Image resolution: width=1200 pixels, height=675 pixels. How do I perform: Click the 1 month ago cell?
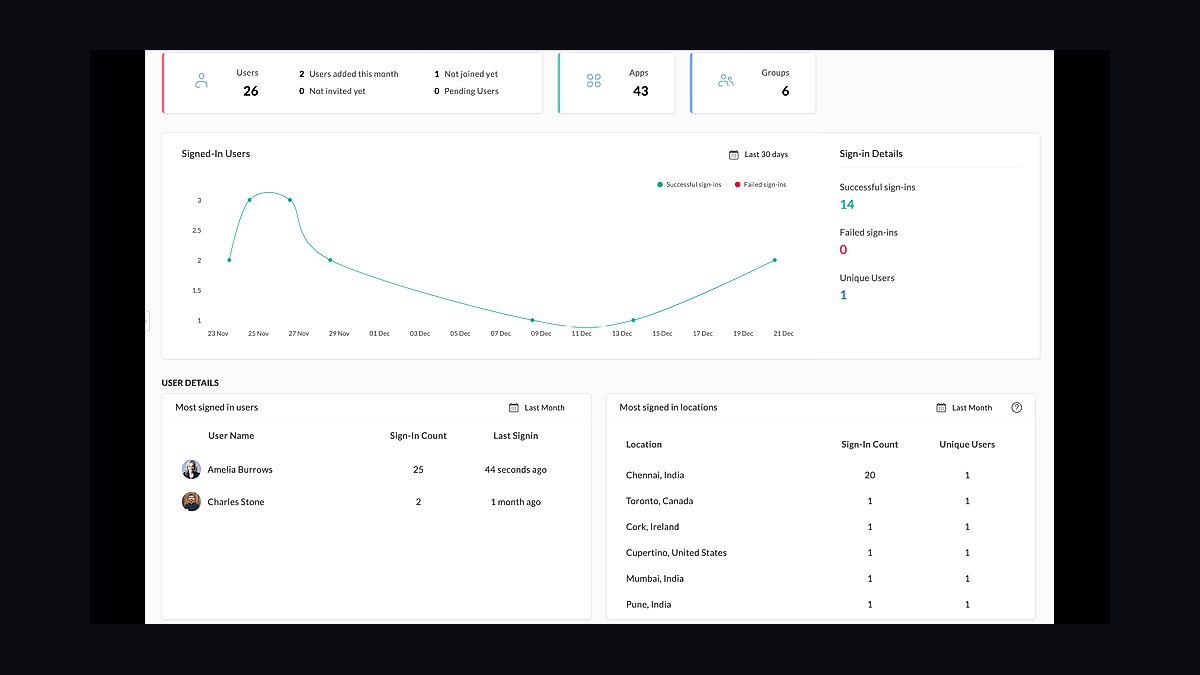516,502
